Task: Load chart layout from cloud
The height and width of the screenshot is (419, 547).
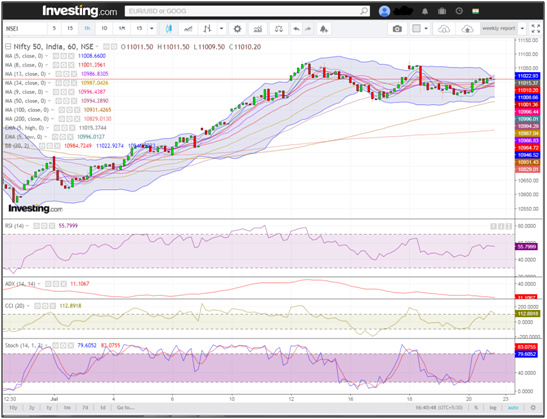Action: pos(444,29)
